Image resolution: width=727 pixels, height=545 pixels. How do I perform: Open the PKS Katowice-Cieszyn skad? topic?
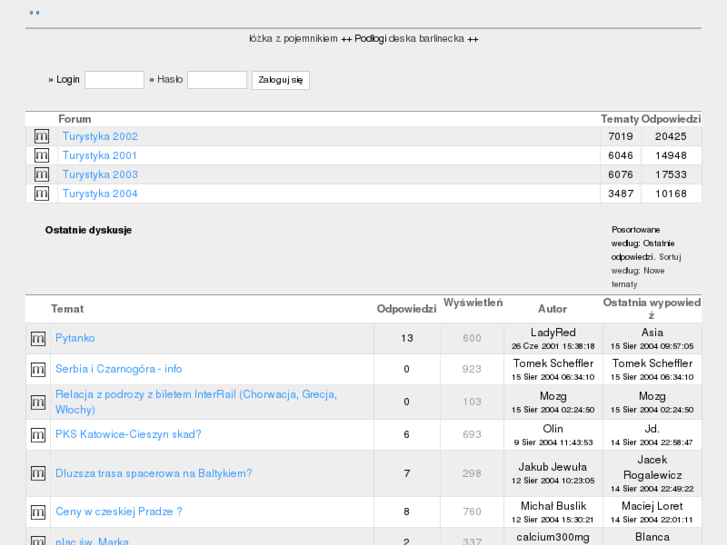128,434
